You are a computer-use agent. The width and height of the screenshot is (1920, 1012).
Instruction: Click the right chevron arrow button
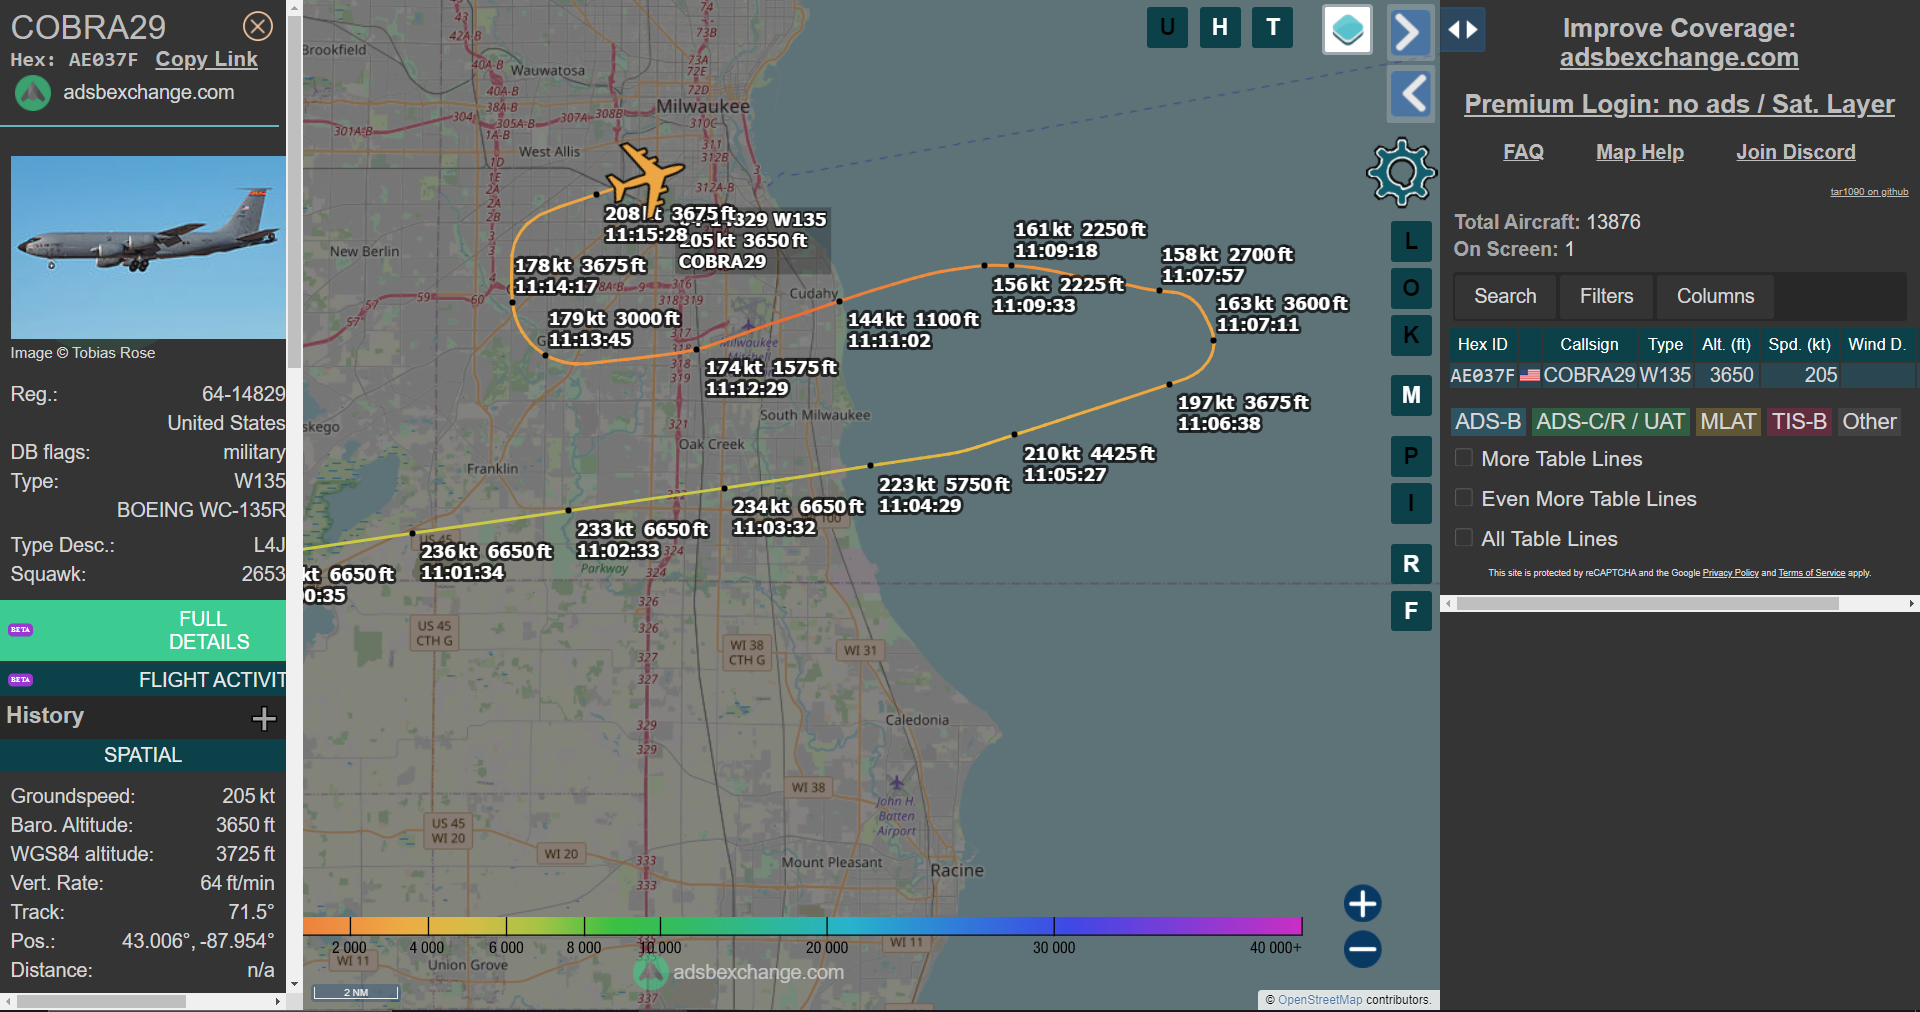[x=1411, y=32]
